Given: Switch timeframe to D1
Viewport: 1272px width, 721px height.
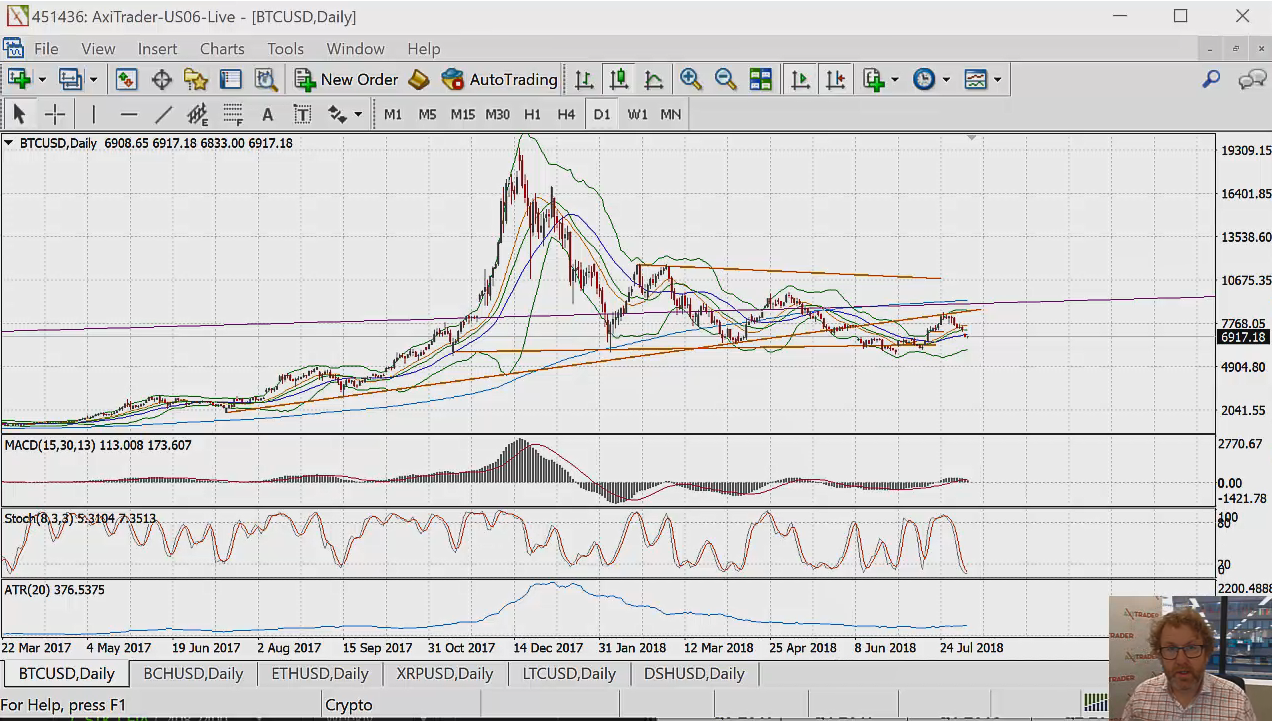Looking at the screenshot, I should [601, 114].
